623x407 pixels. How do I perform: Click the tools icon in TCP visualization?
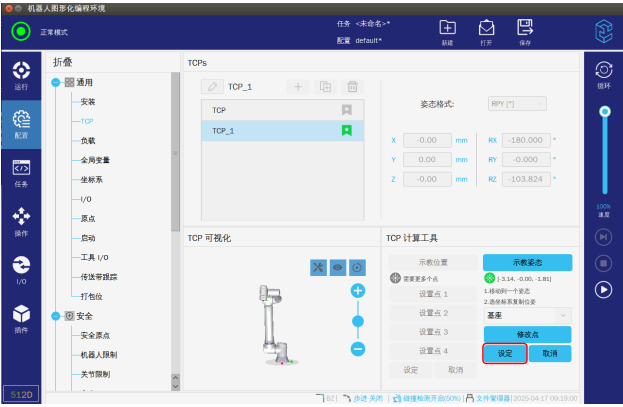click(318, 267)
